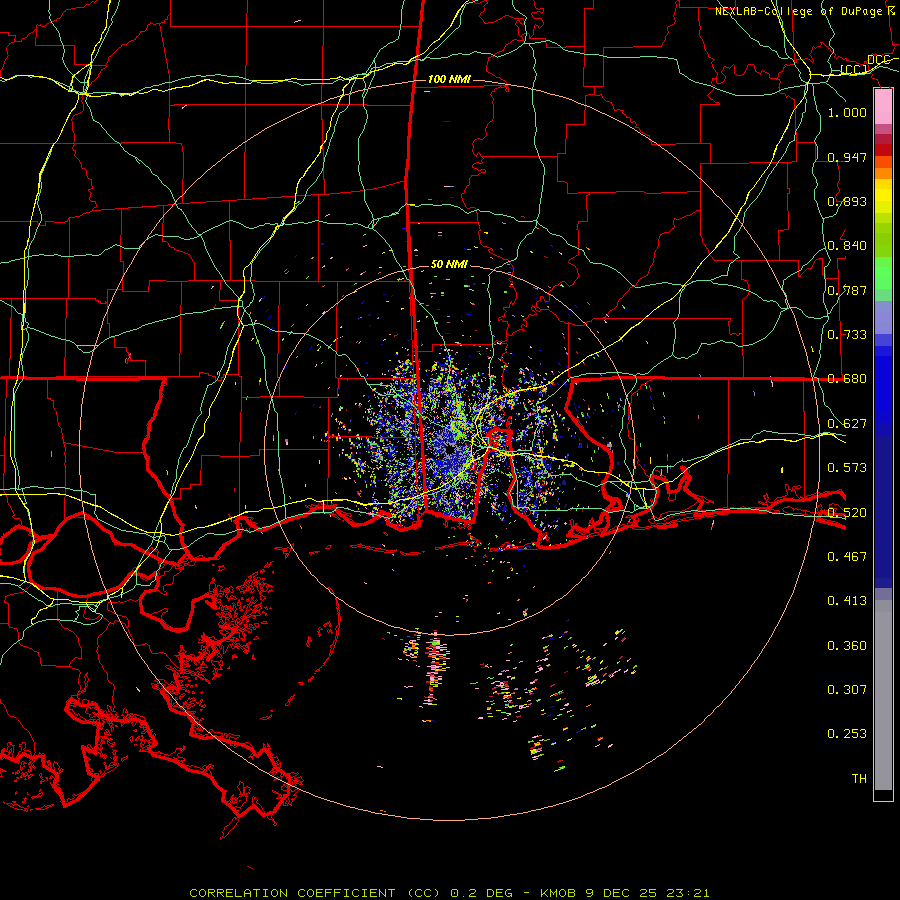Click the color scale value 0.680
Image resolution: width=900 pixels, height=900 pixels.
[x=847, y=378]
